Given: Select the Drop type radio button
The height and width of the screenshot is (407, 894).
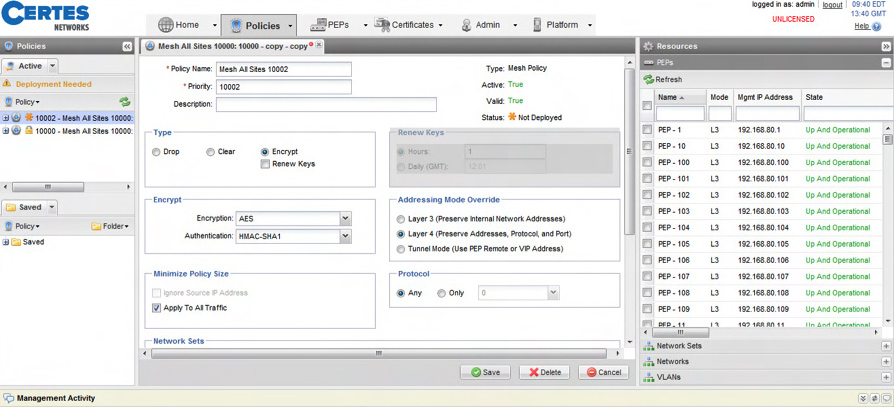Looking at the screenshot, I should (156, 152).
